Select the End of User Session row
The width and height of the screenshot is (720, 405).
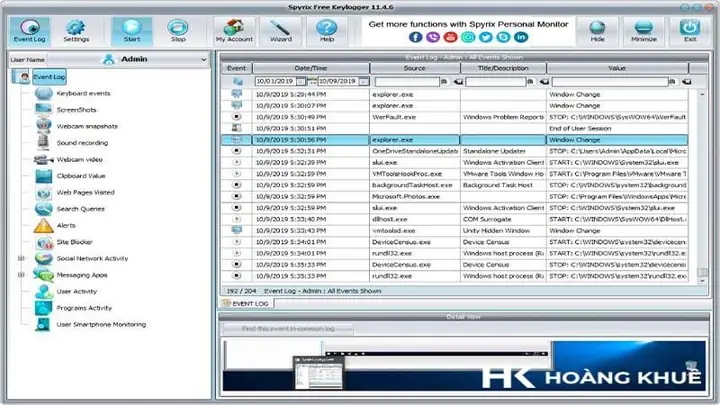pyautogui.click(x=455, y=129)
